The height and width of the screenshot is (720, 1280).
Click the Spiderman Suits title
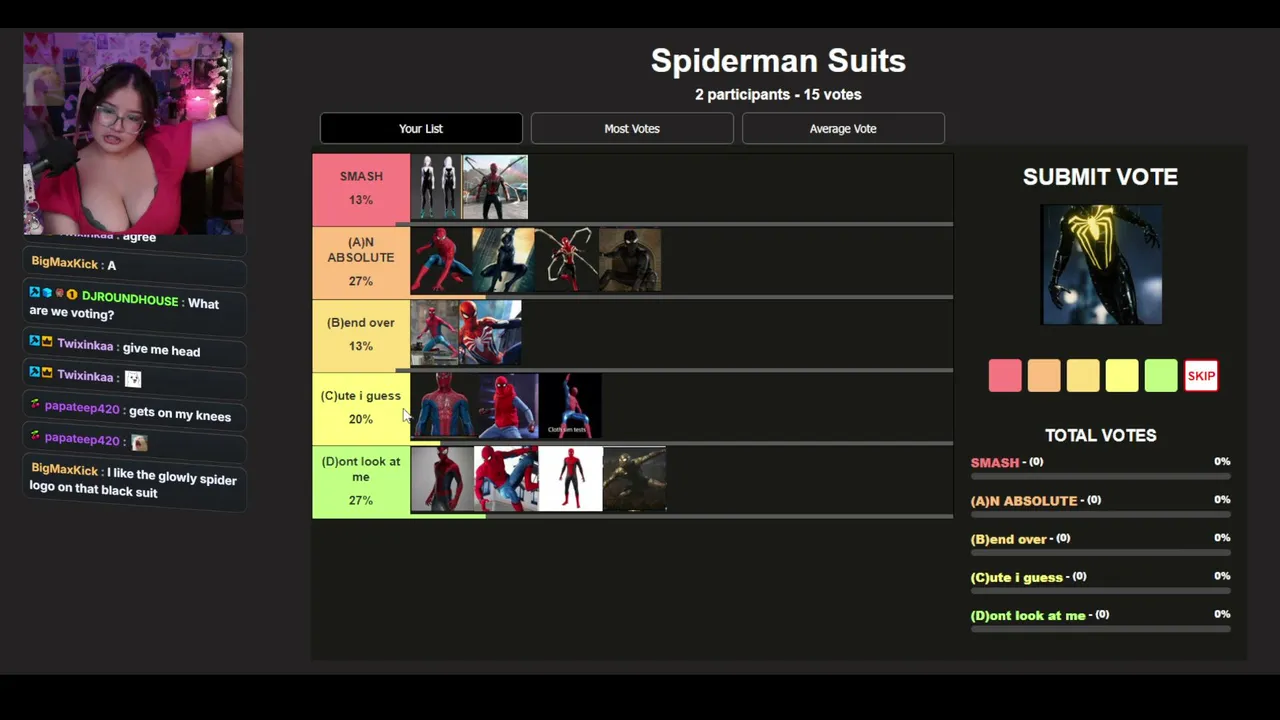point(778,61)
